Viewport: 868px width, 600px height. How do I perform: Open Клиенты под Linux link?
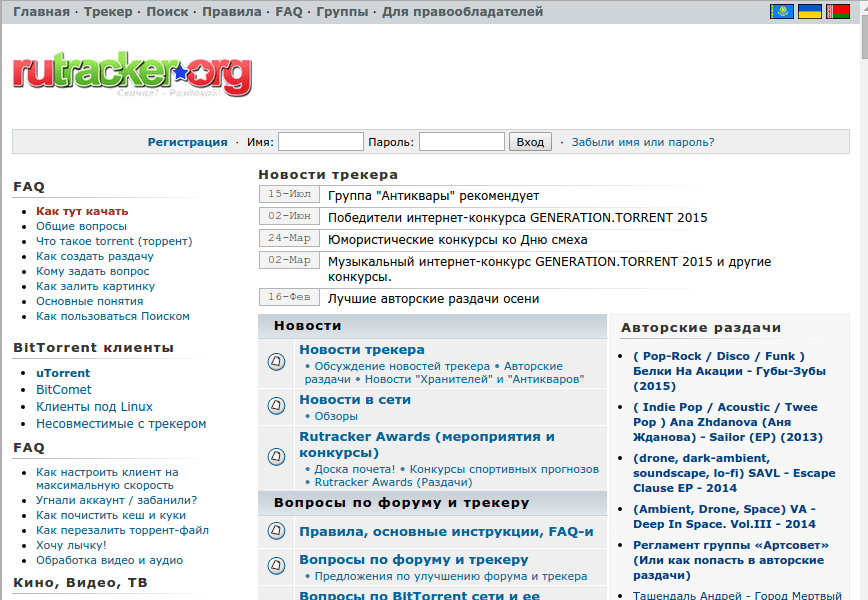pos(94,407)
